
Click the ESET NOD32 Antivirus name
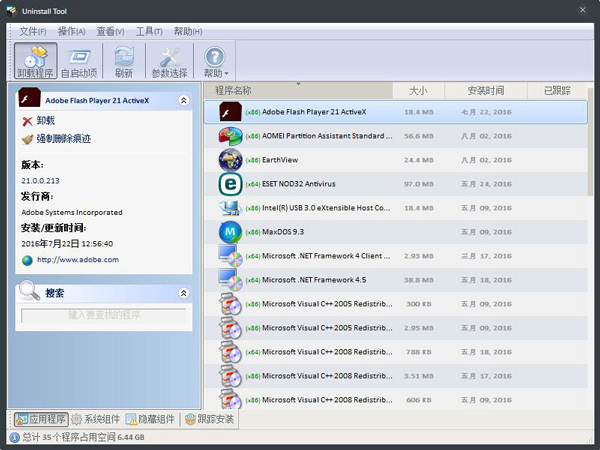[x=298, y=184]
